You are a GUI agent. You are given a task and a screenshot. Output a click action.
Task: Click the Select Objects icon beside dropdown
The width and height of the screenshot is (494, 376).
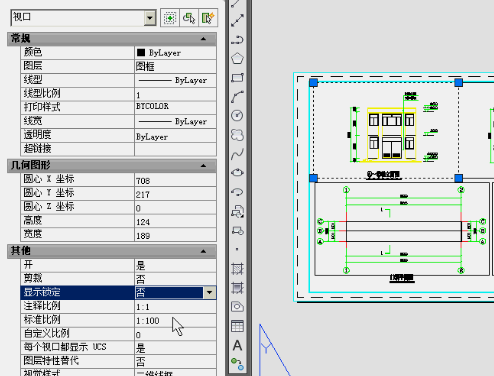189,18
